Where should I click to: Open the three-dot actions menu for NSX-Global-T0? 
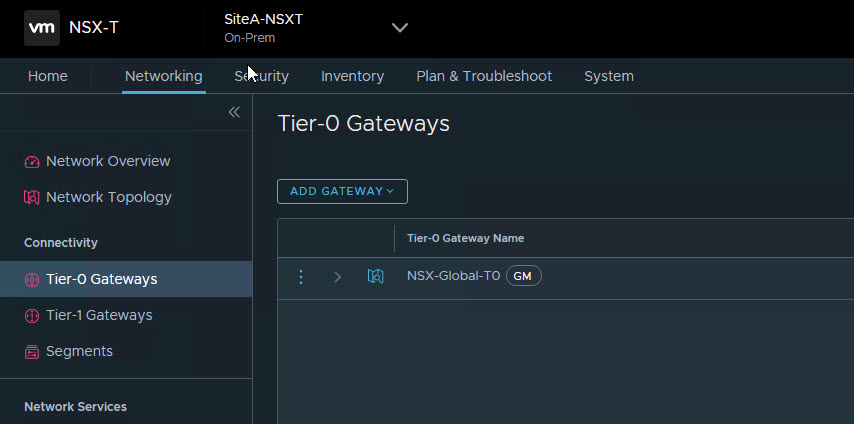click(301, 277)
